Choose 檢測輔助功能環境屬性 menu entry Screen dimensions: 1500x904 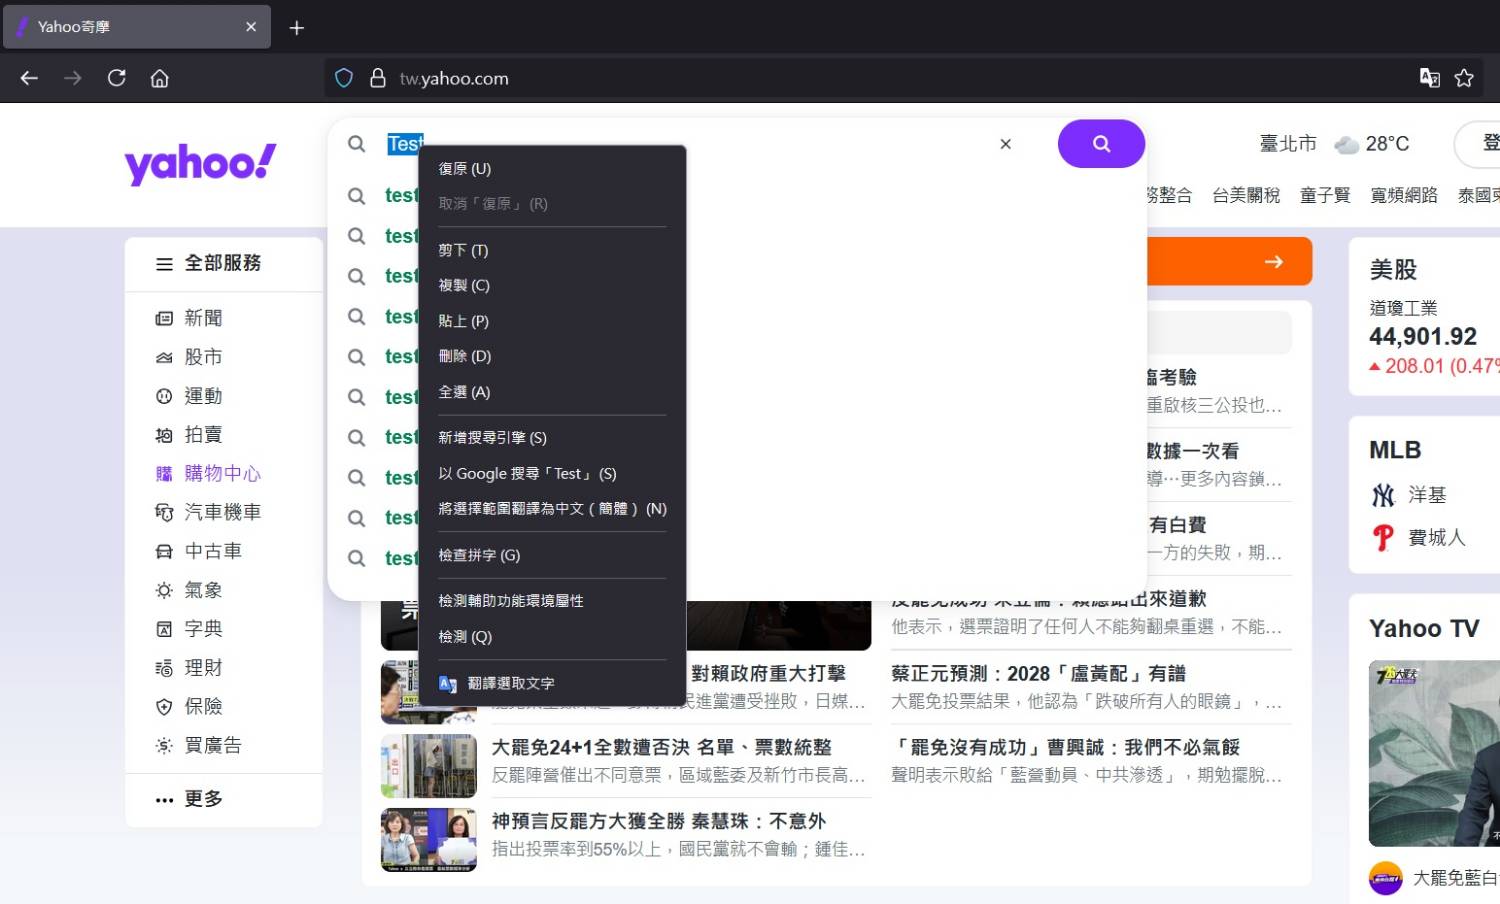(x=552, y=601)
